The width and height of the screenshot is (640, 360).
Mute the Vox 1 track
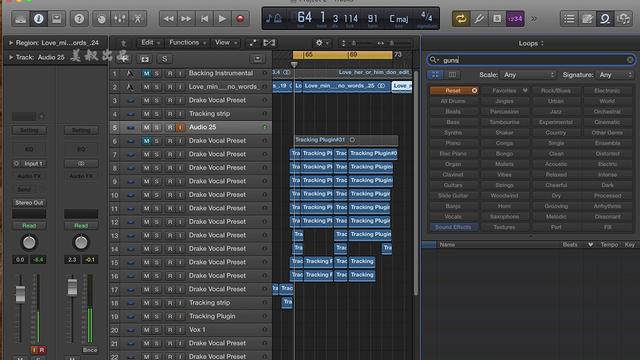(x=146, y=330)
